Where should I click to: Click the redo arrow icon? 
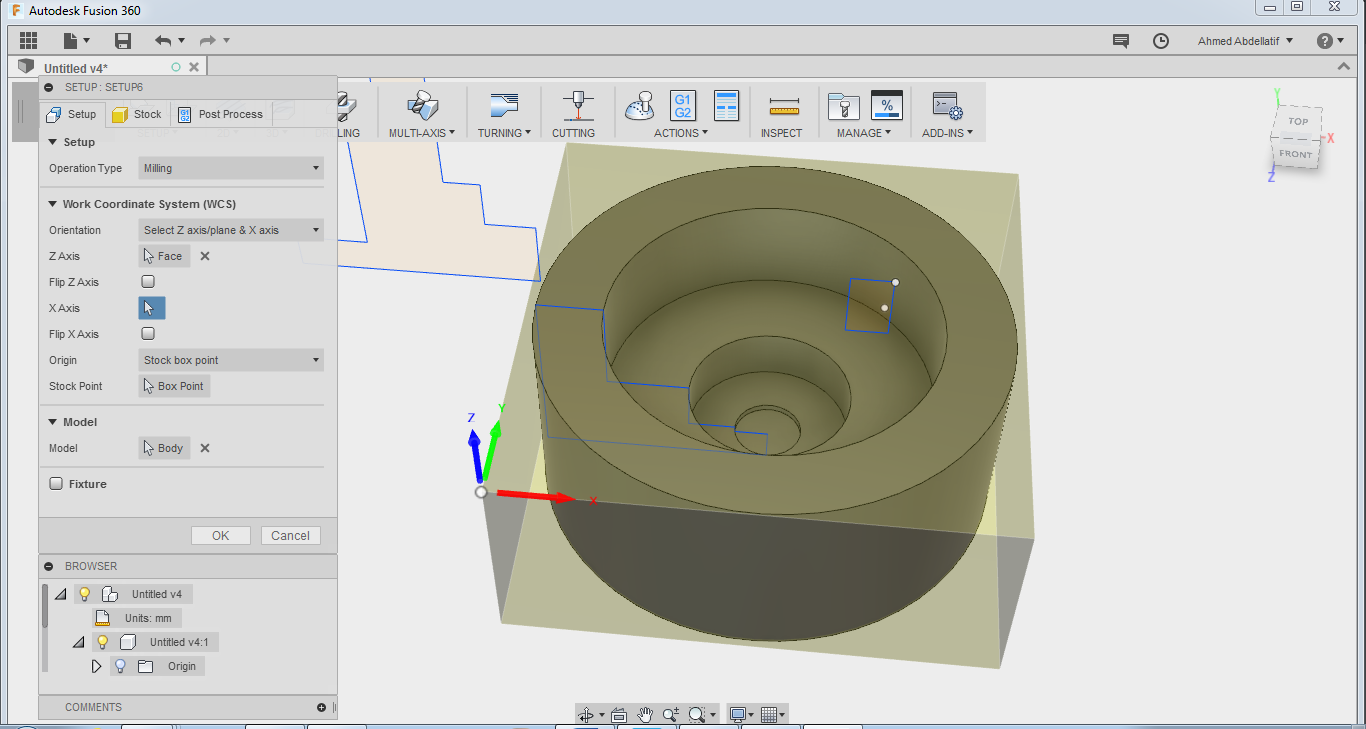[x=208, y=41]
